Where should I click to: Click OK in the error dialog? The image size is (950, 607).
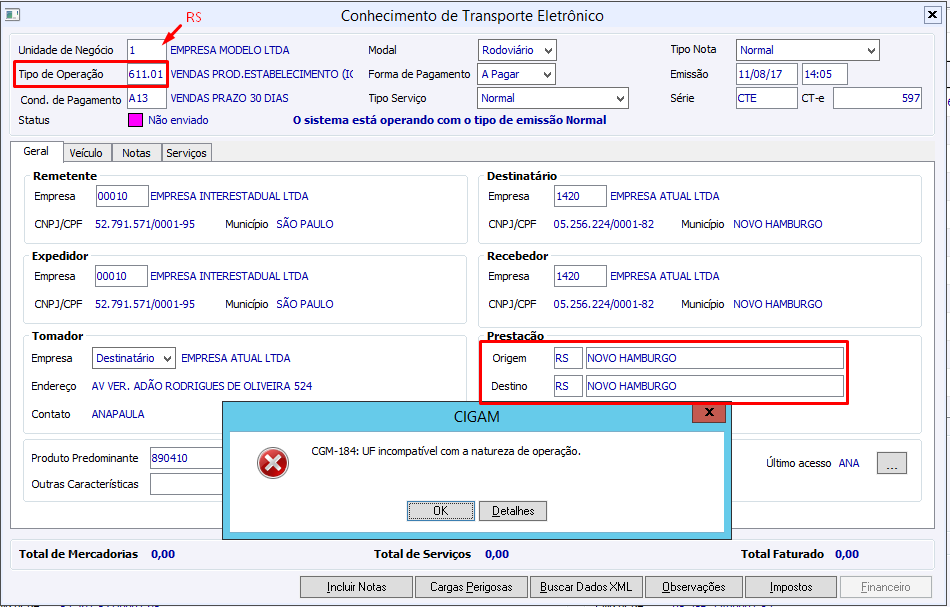[x=441, y=511]
